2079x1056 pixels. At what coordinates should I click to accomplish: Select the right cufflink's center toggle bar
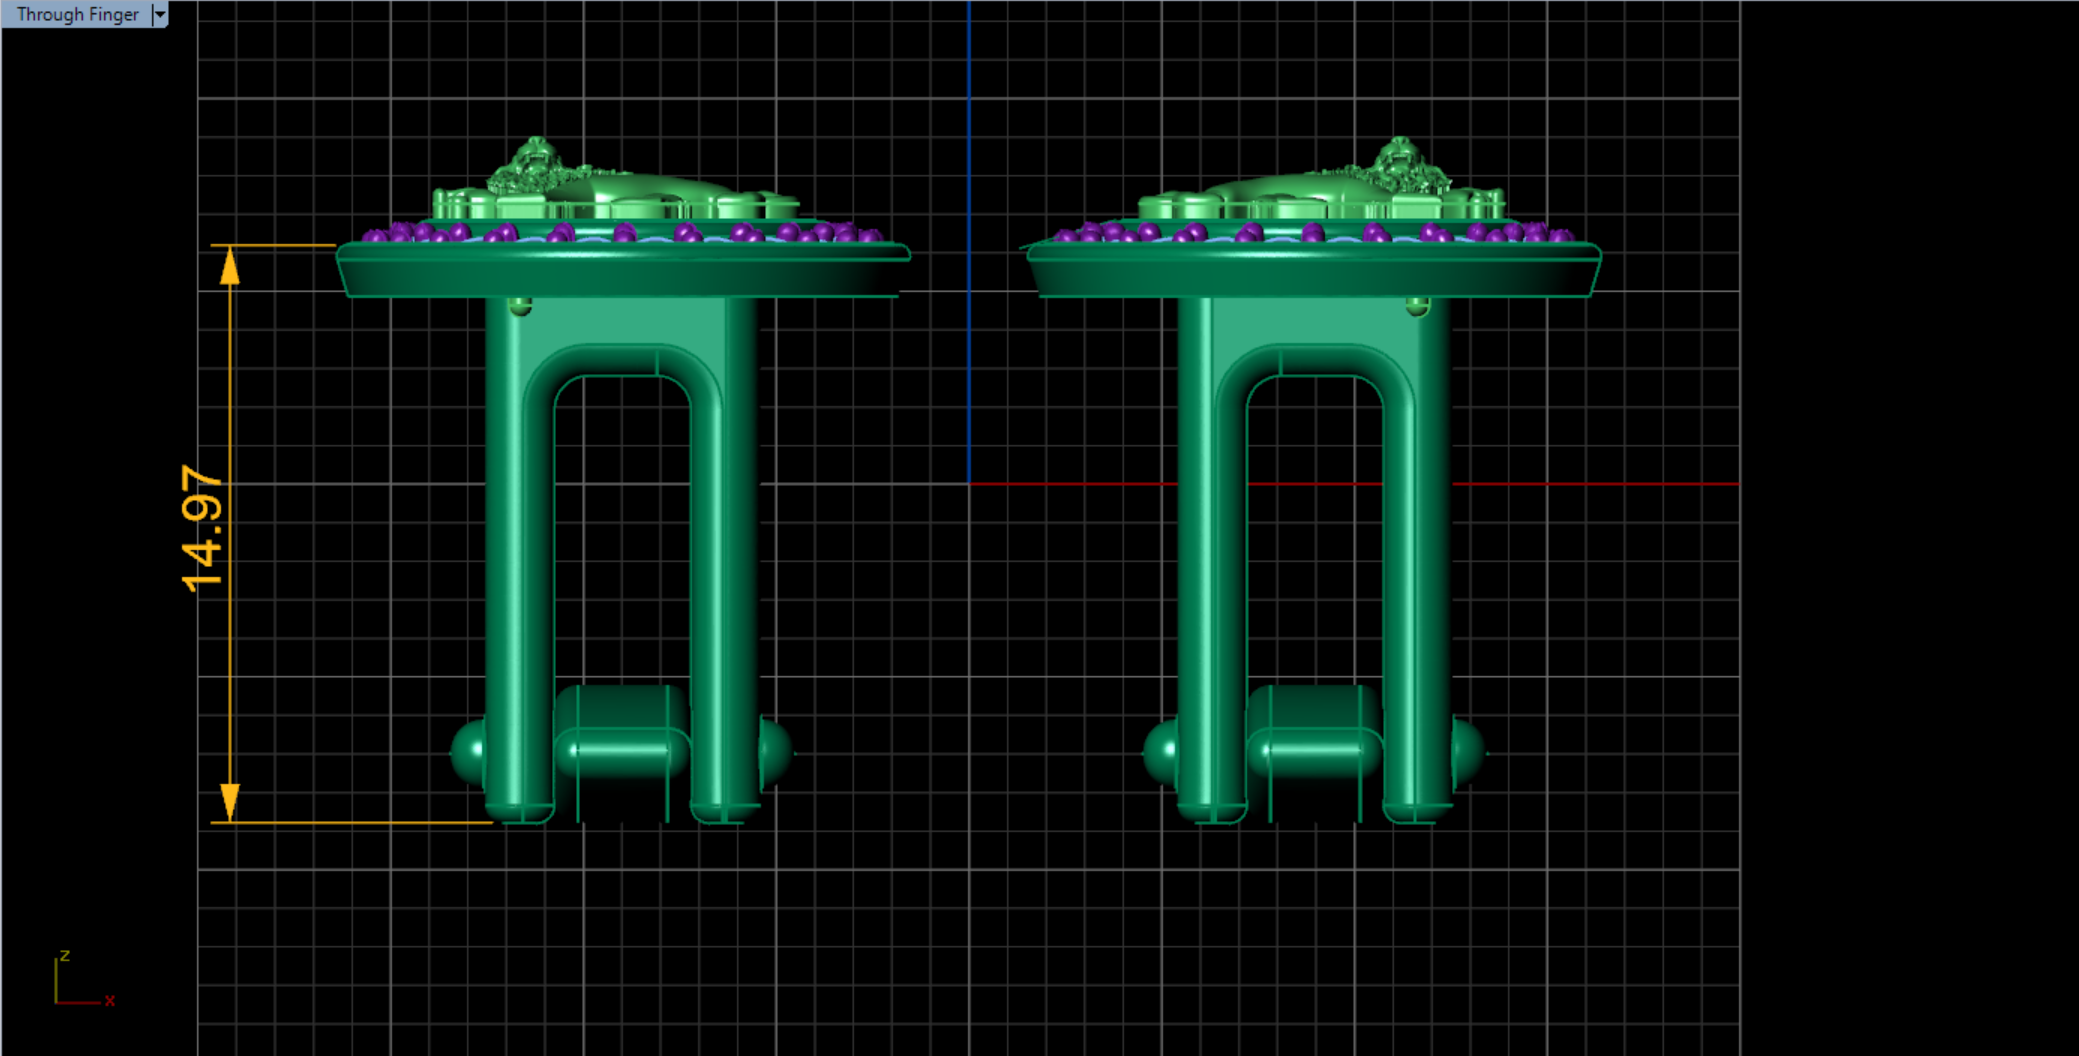pyautogui.click(x=1313, y=749)
